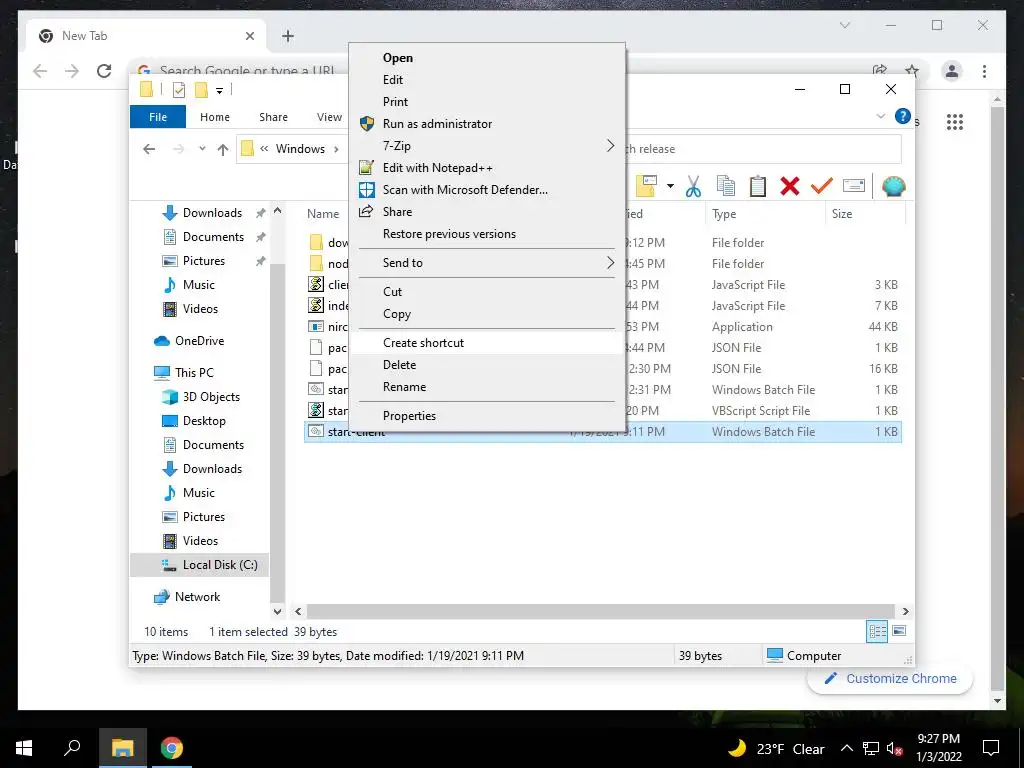The image size is (1024, 768).
Task: Switch to large icons view in status bar
Action: [x=899, y=631]
